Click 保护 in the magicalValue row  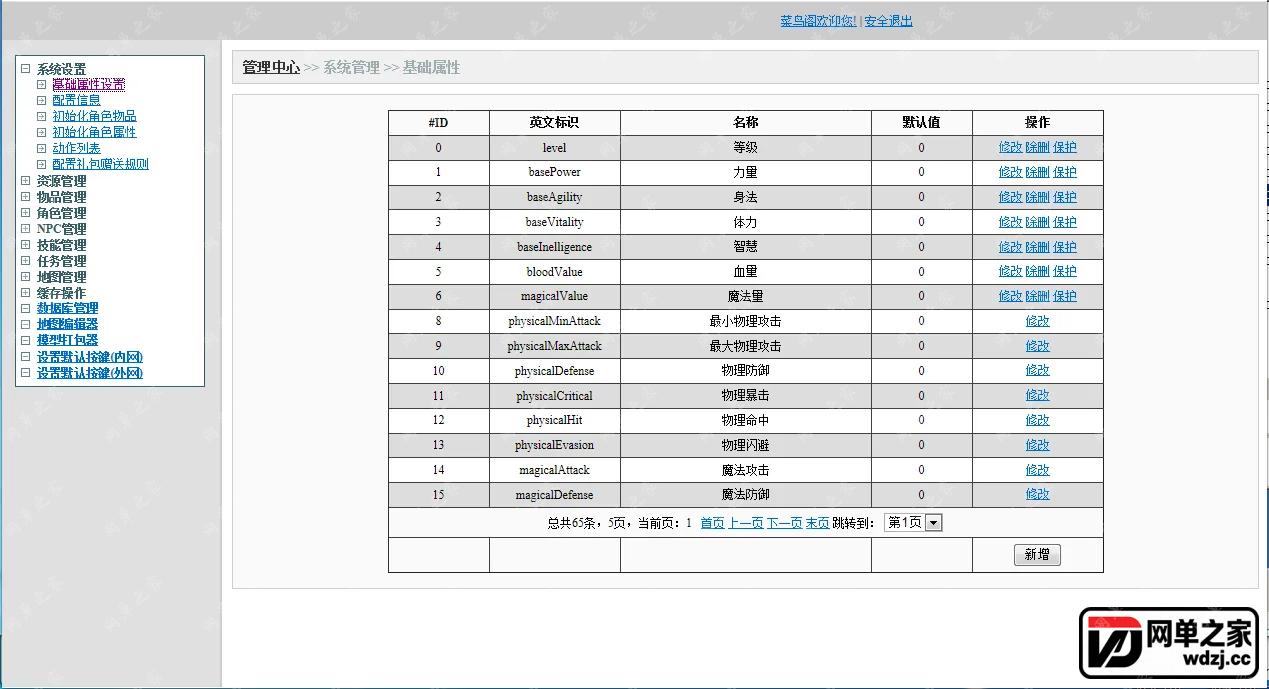[1064, 296]
